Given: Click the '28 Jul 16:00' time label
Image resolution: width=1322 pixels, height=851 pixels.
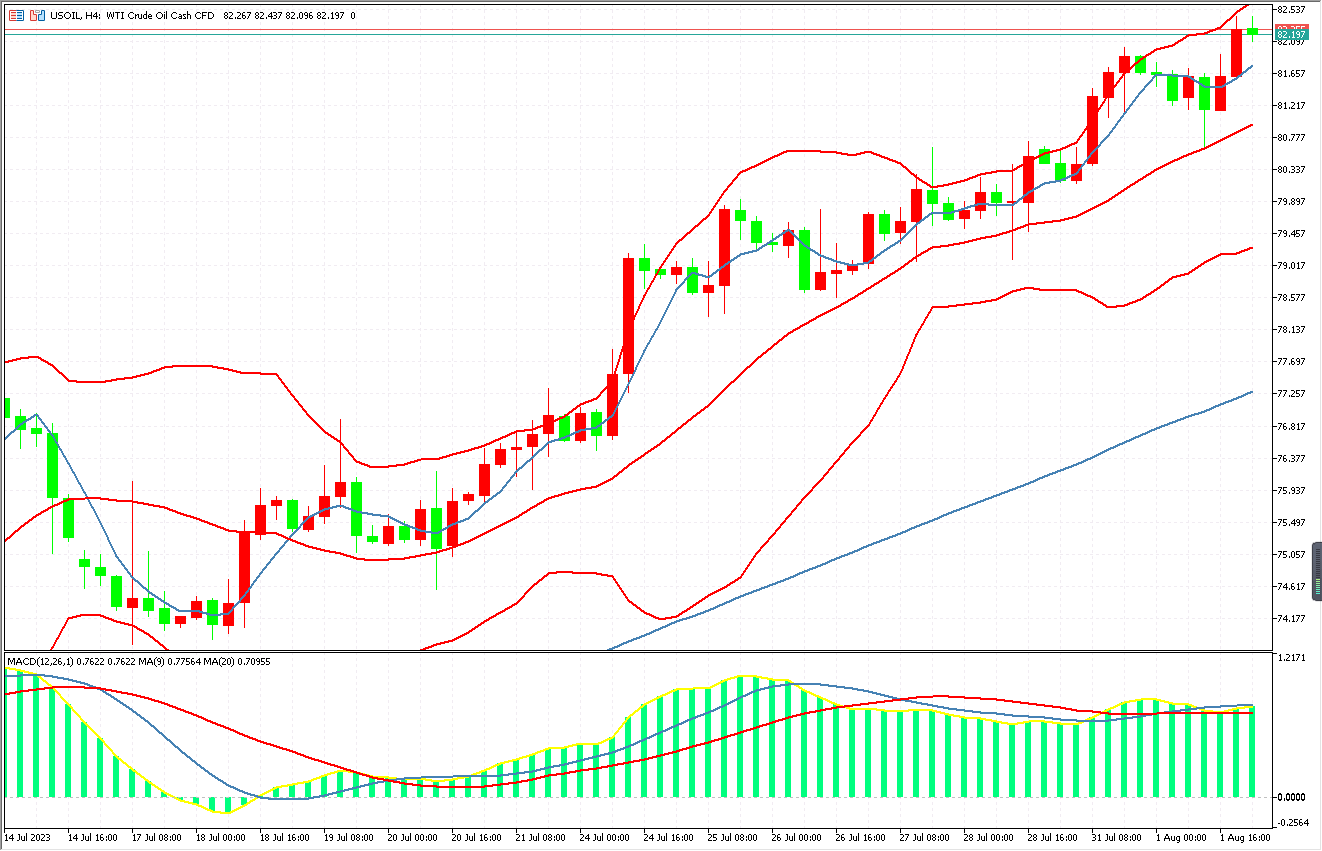Looking at the screenshot, I should coord(1053,837).
